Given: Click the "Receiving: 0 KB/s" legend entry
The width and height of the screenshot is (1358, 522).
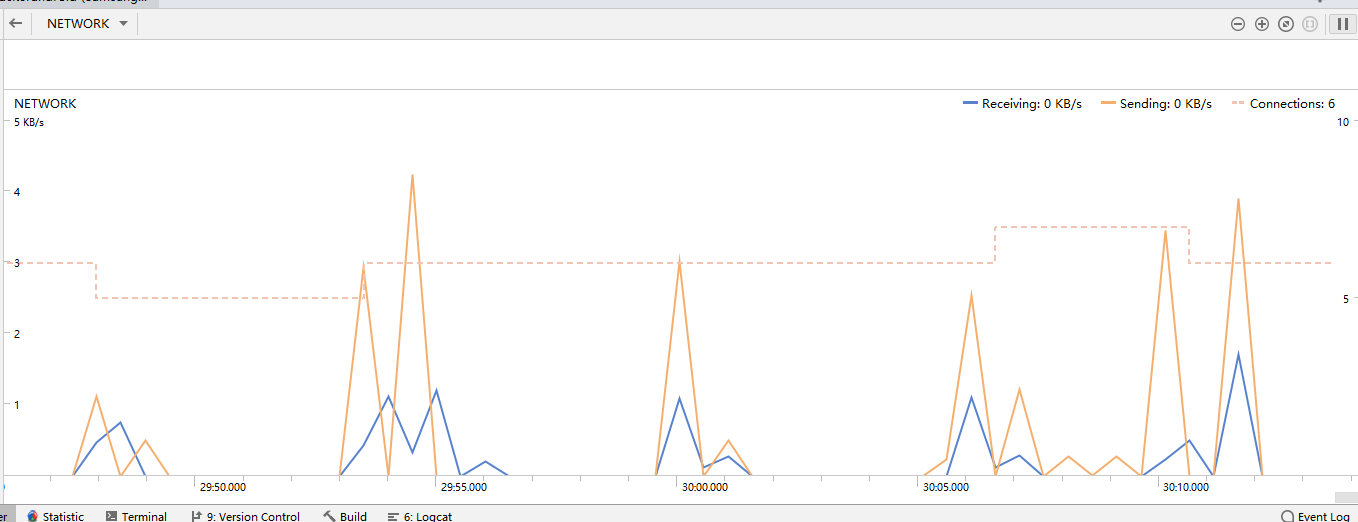Looking at the screenshot, I should [1022, 104].
